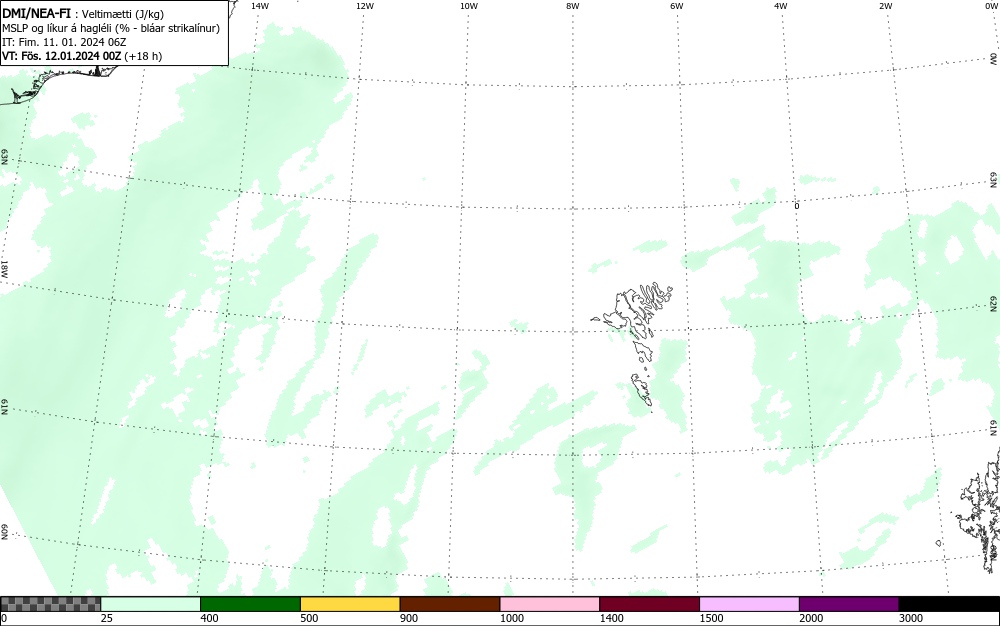Pick the black above-3000 legend swatch
Viewport: 1000px width, 626px height.
tap(949, 604)
